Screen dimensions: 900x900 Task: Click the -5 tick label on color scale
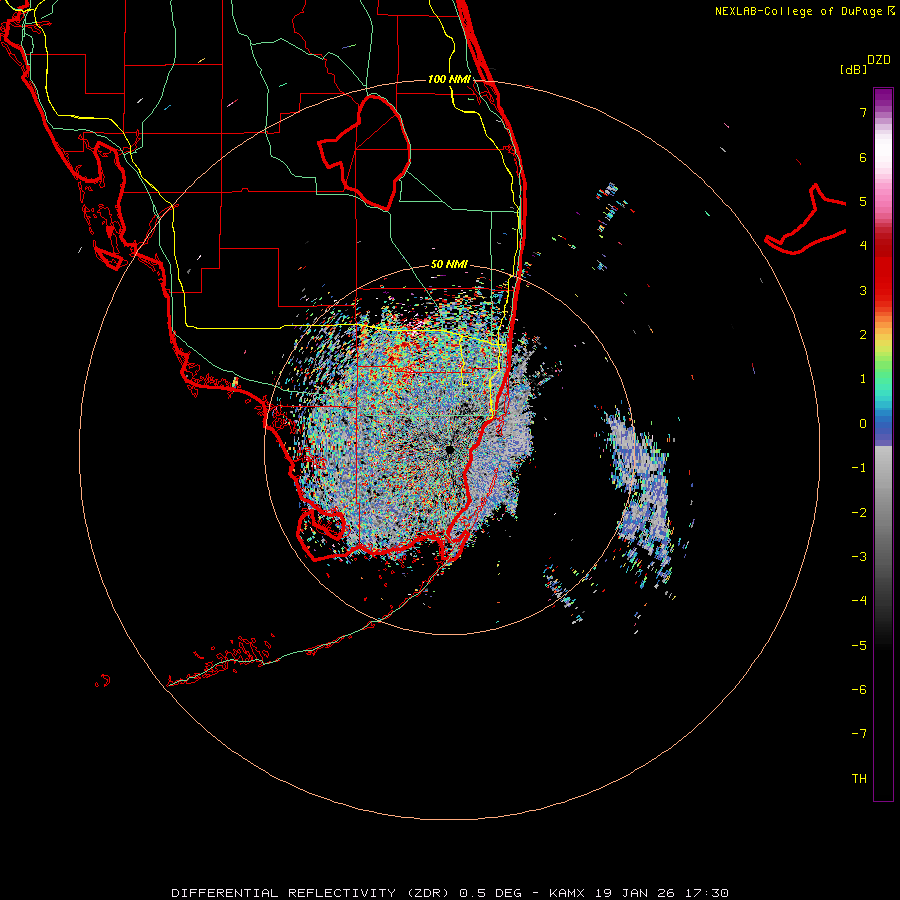tap(859, 646)
